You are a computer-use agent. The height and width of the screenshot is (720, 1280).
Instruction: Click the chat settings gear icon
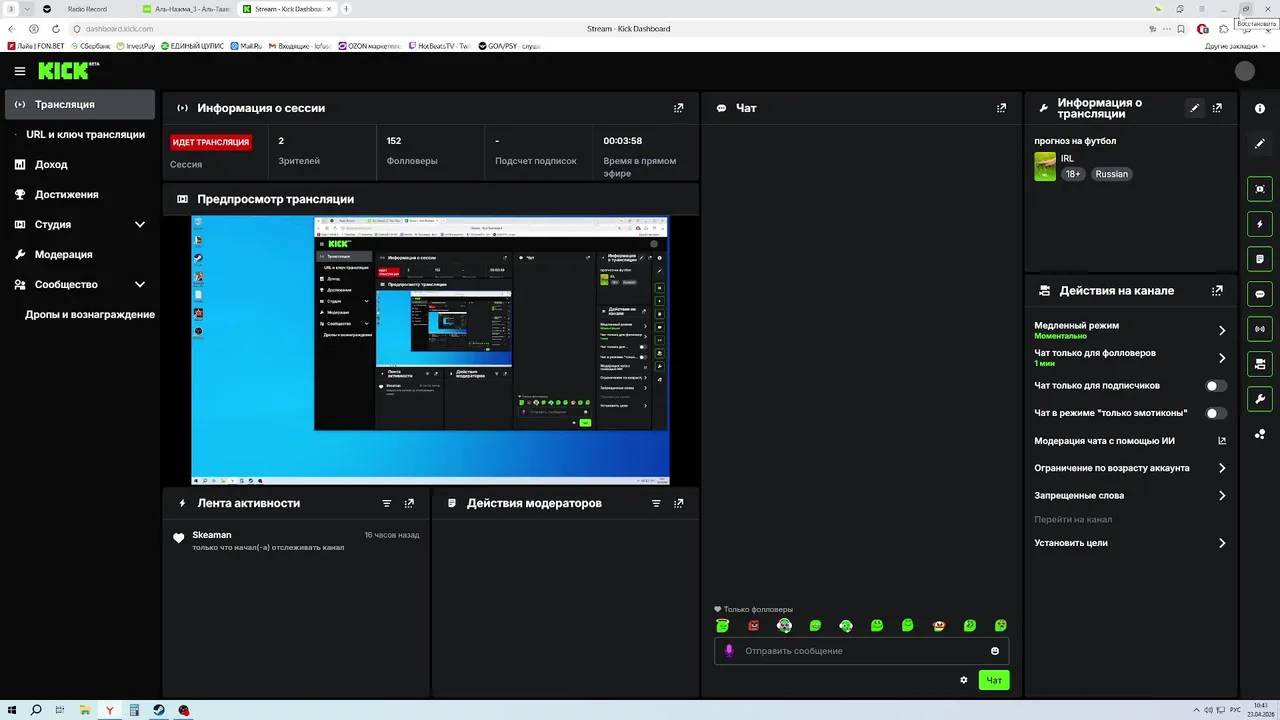tap(964, 680)
